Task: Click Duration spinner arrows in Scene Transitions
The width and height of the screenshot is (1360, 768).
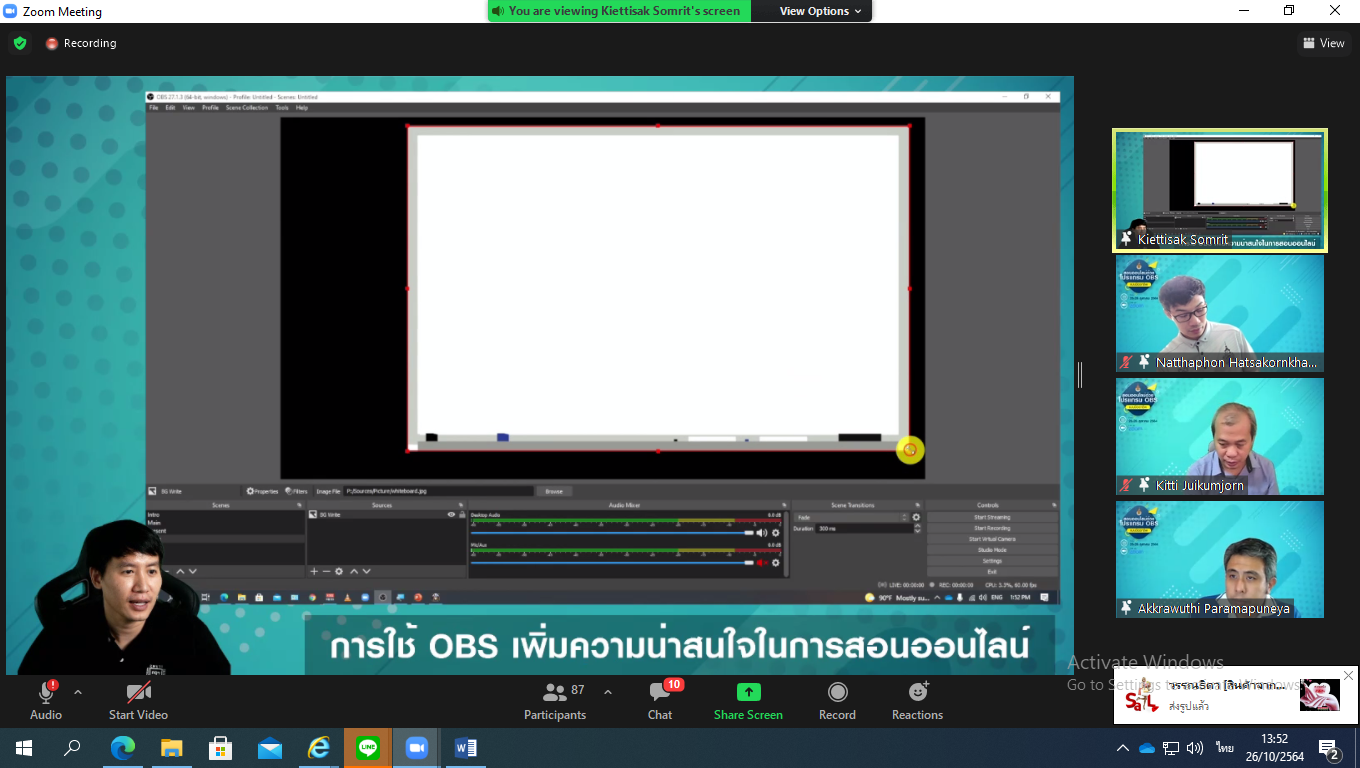Action: [x=918, y=528]
